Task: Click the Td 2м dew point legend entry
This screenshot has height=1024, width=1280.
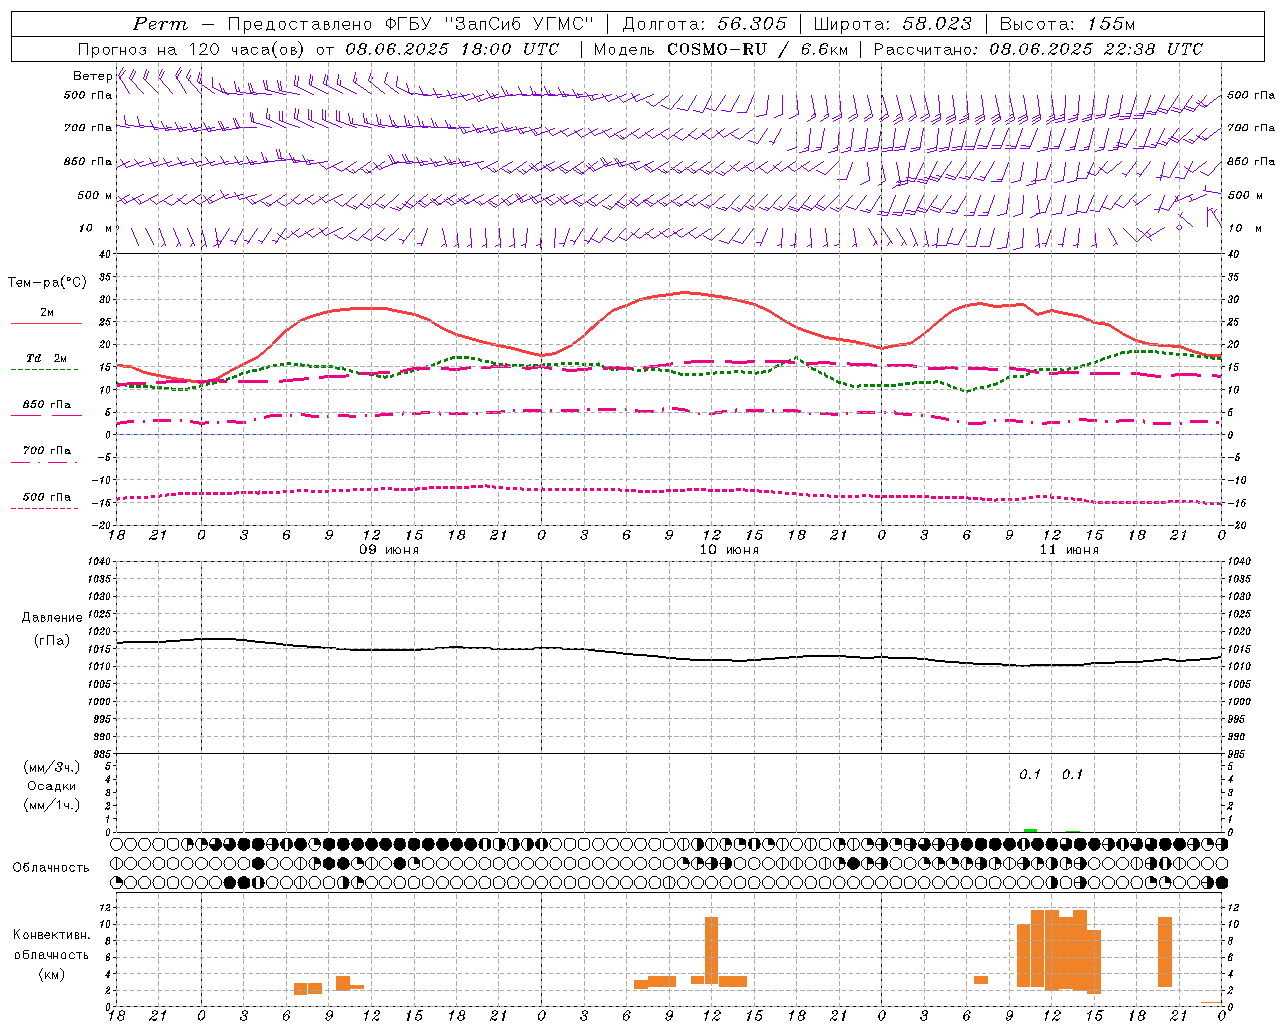Action: click(x=46, y=358)
